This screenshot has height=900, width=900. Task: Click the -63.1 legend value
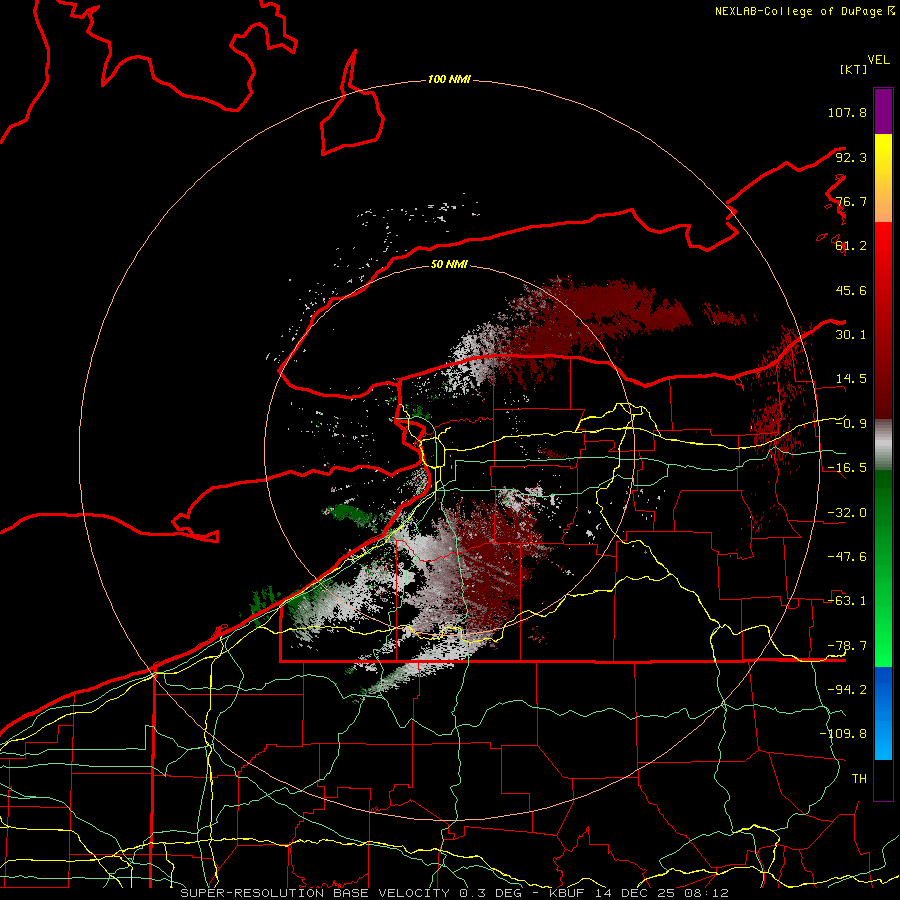[x=847, y=601]
